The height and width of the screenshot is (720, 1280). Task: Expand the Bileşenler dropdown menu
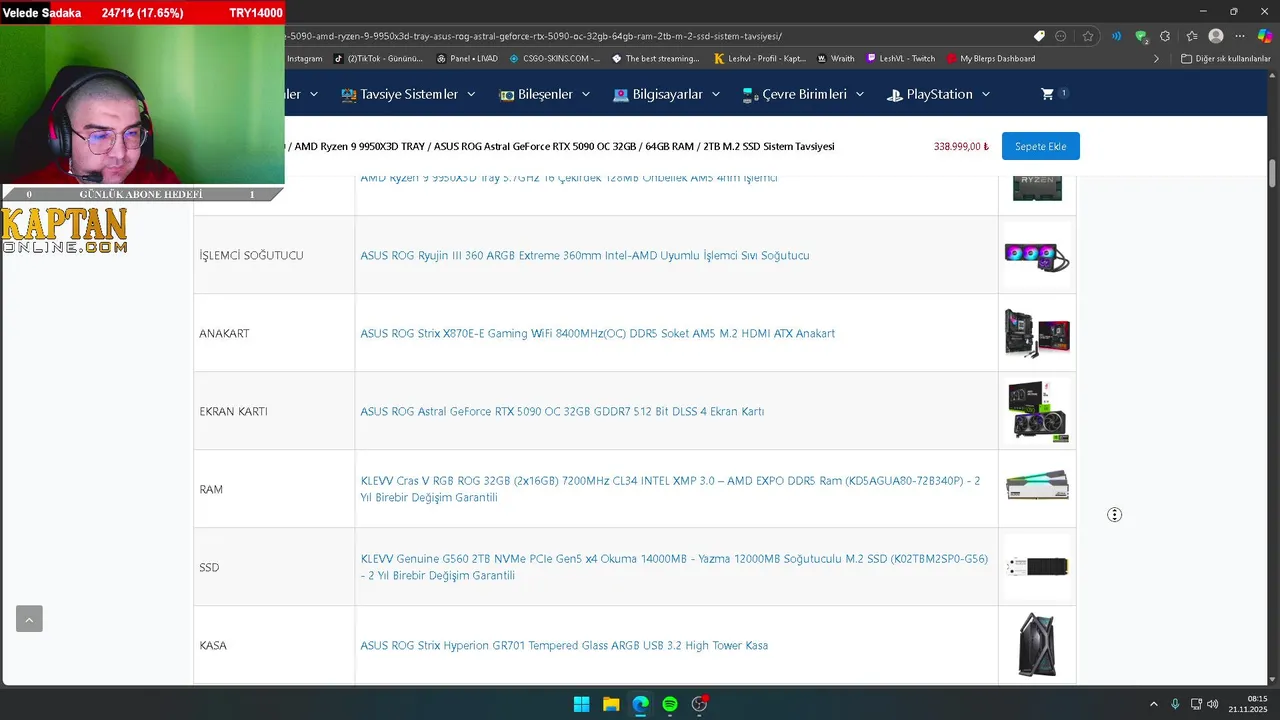click(x=586, y=95)
